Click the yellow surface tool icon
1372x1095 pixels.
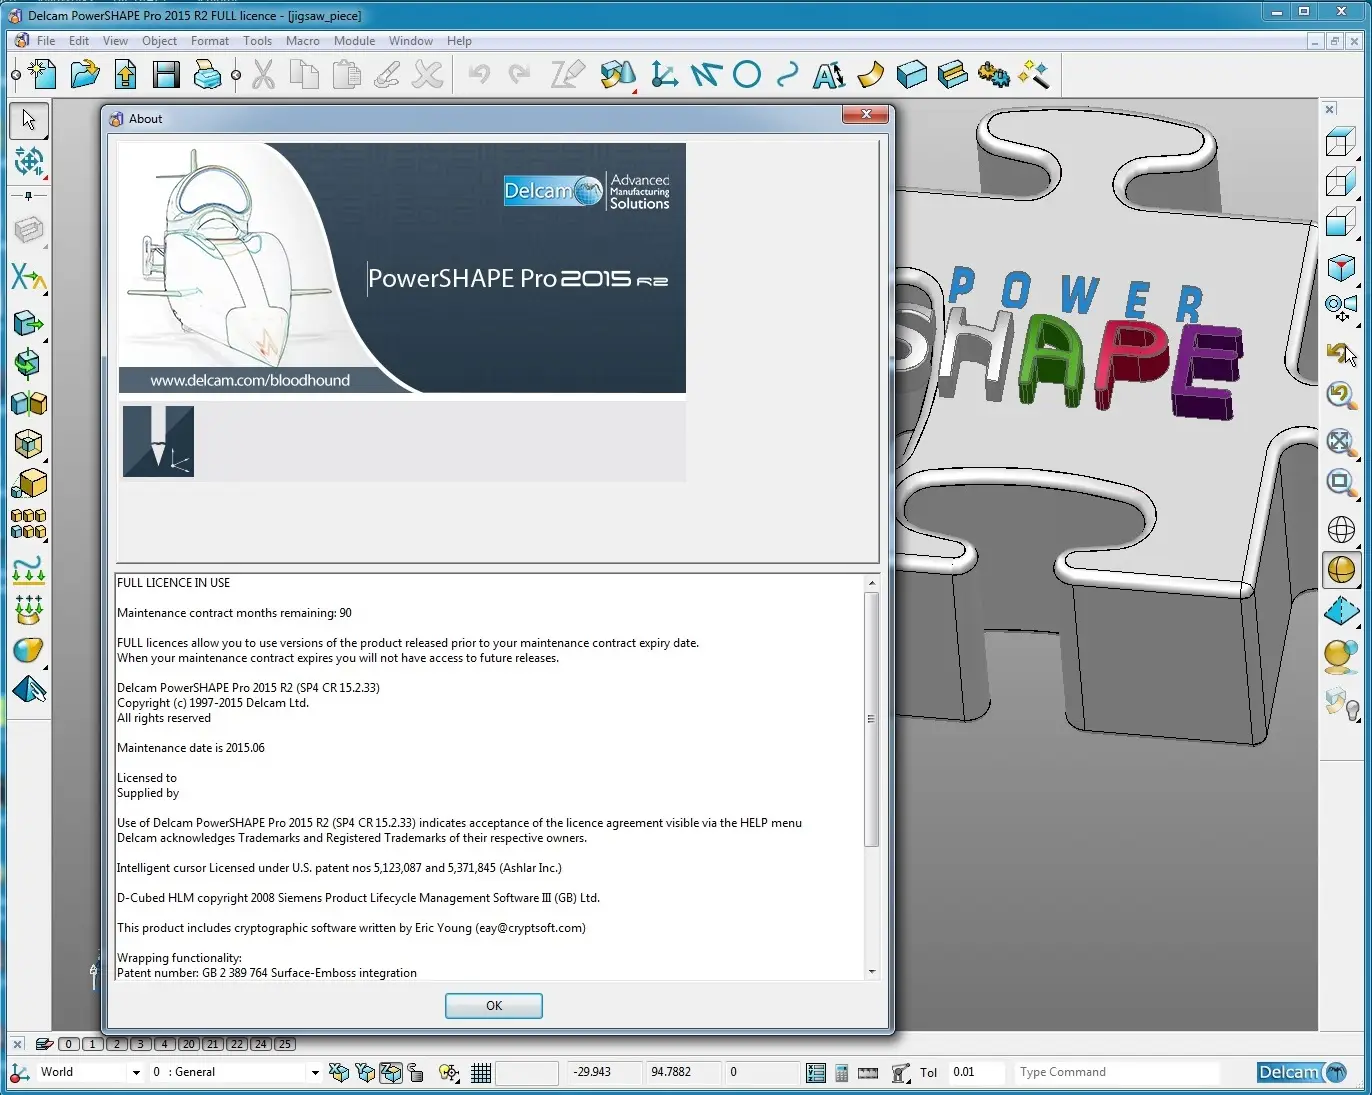(871, 75)
